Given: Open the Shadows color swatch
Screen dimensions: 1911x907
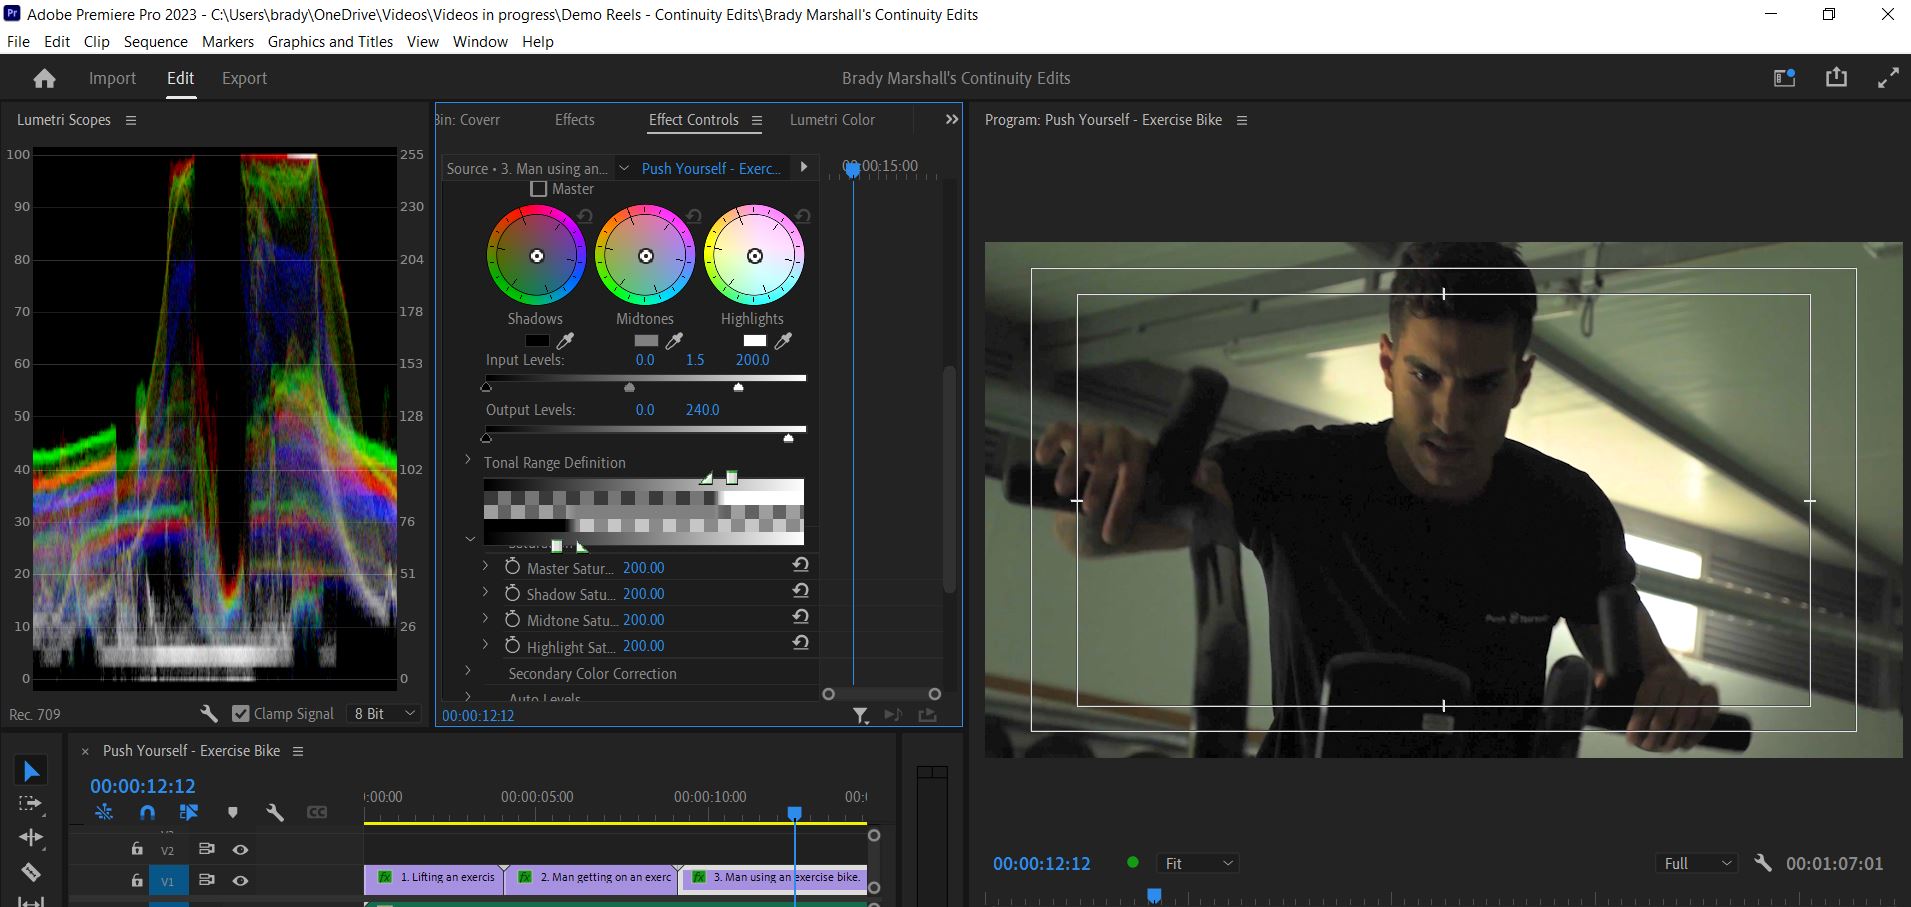Looking at the screenshot, I should pos(537,341).
